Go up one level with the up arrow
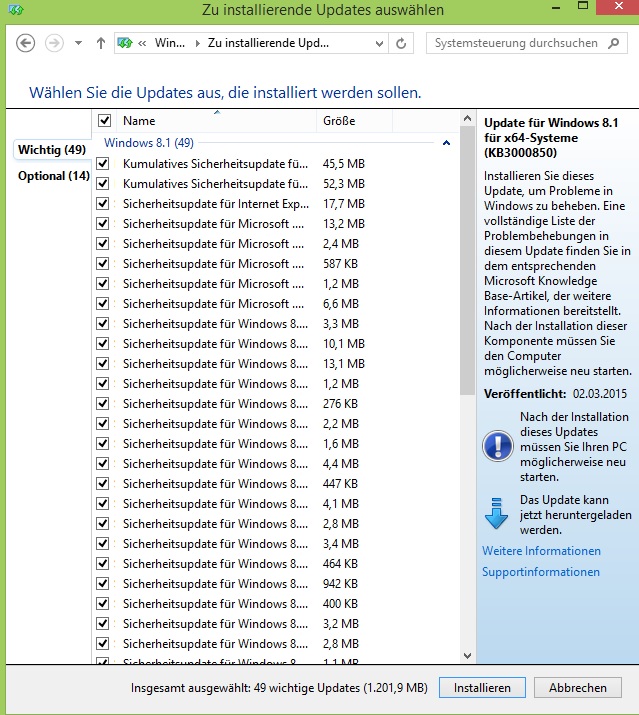This screenshot has height=715, width=639. coord(101,43)
